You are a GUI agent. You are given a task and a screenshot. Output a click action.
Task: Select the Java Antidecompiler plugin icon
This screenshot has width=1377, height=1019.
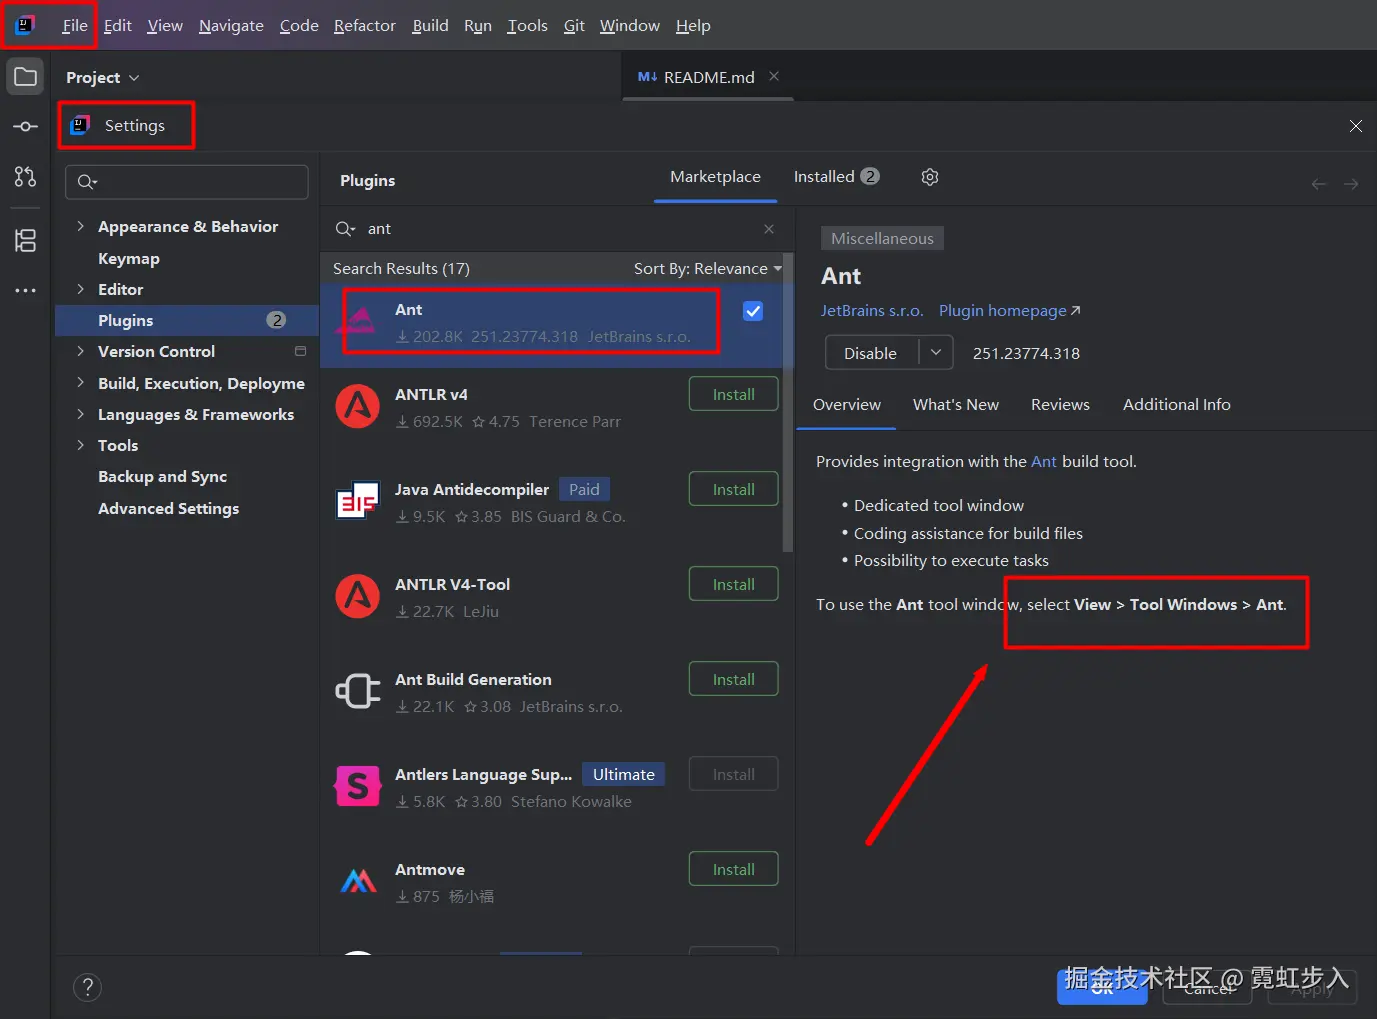point(357,501)
